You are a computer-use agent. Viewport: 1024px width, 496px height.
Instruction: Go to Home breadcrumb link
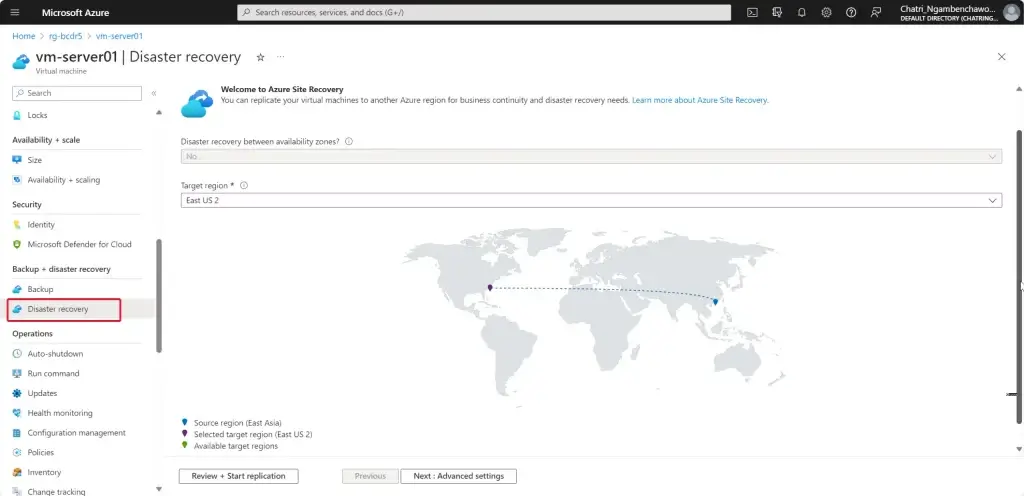[x=24, y=37]
